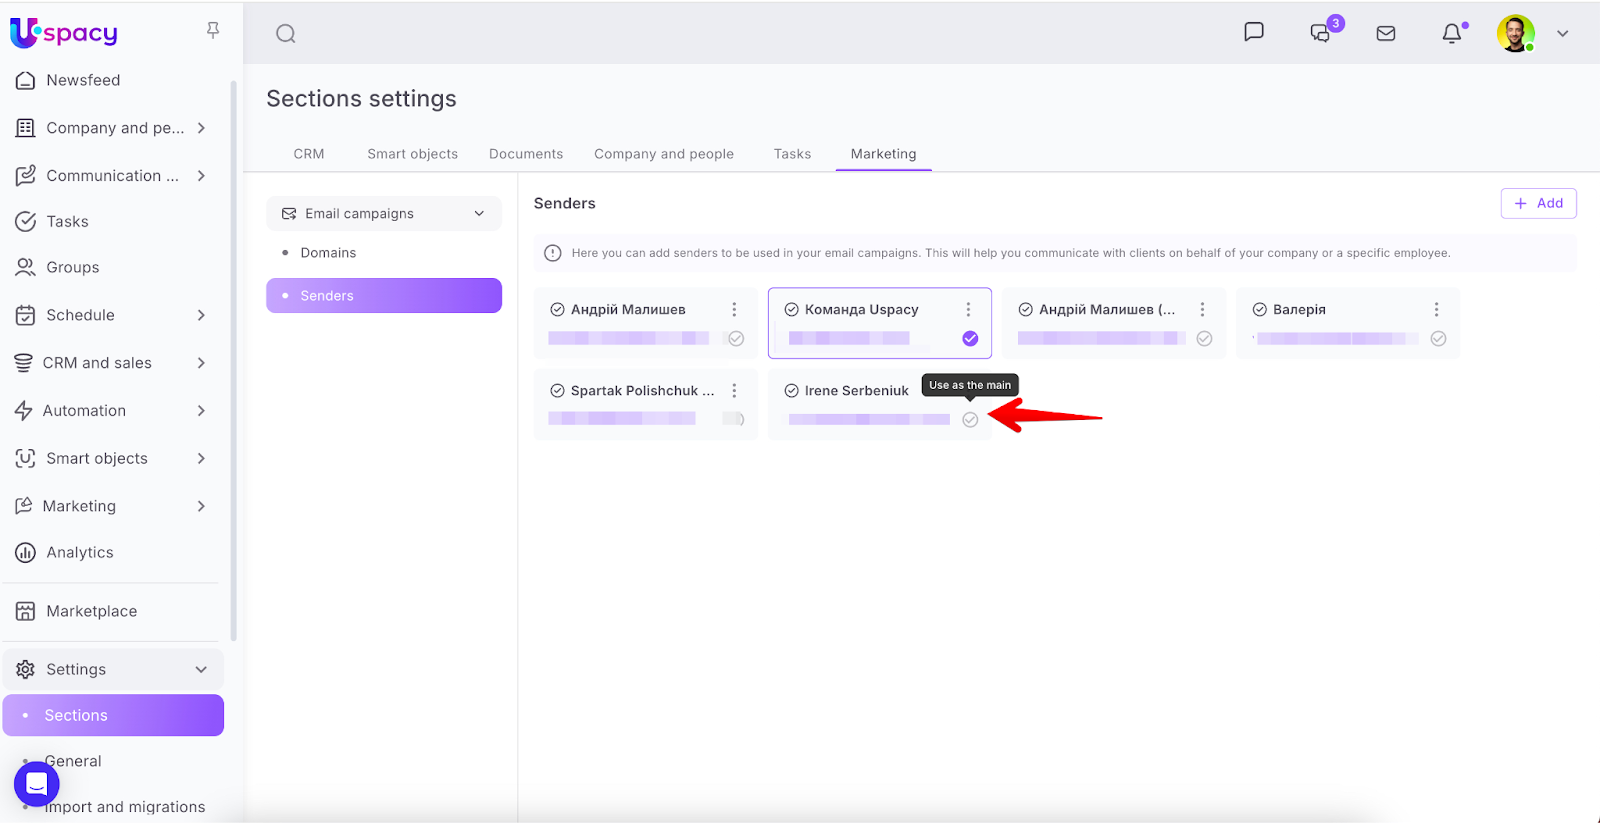Mark first Андрій Малишев sender as main
This screenshot has height=823, width=1600.
click(x=736, y=339)
